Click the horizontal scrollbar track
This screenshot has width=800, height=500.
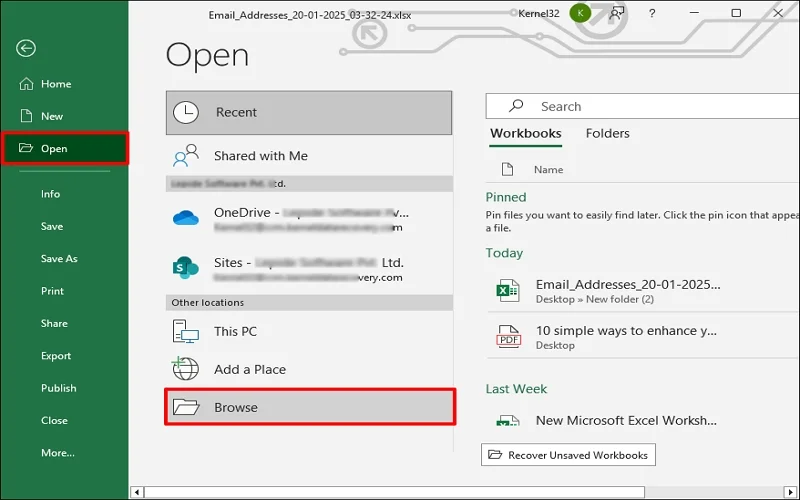pos(714,492)
